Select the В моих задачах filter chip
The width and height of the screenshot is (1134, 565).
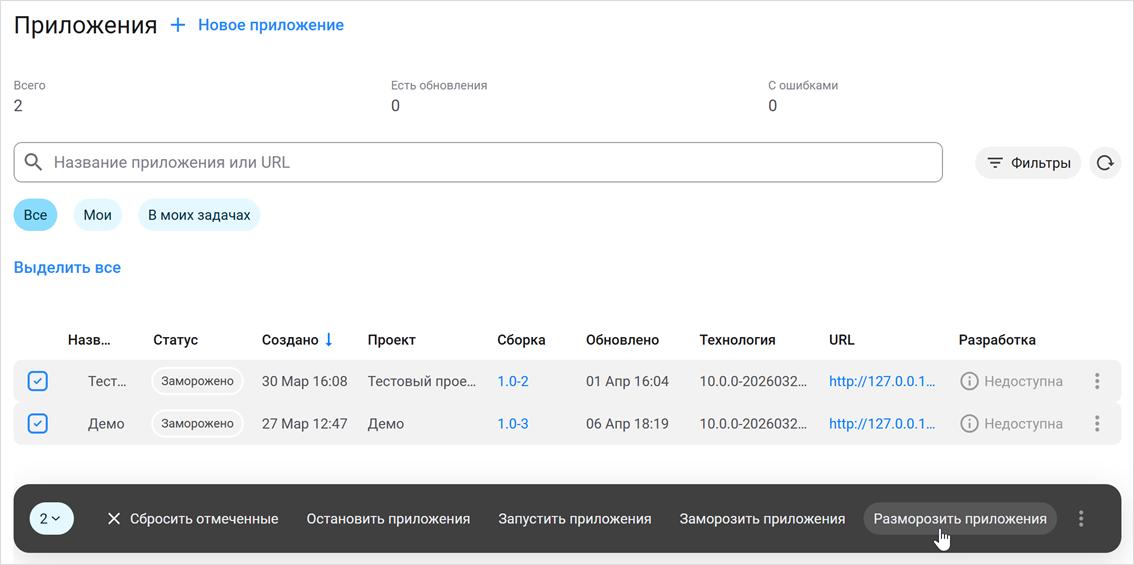199,215
